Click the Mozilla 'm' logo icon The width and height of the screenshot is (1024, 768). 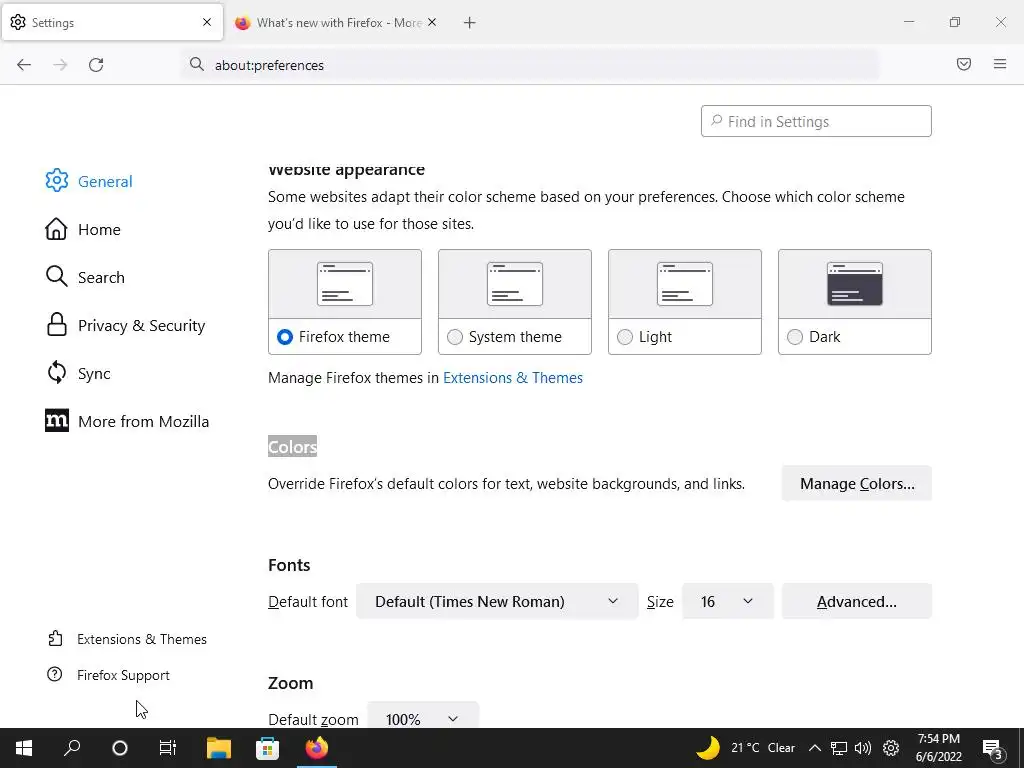tap(57, 421)
